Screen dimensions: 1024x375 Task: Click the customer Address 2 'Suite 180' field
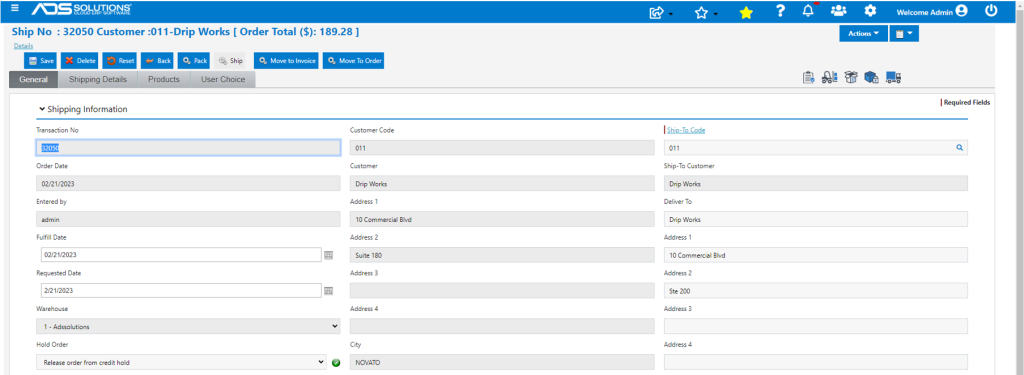(502, 255)
